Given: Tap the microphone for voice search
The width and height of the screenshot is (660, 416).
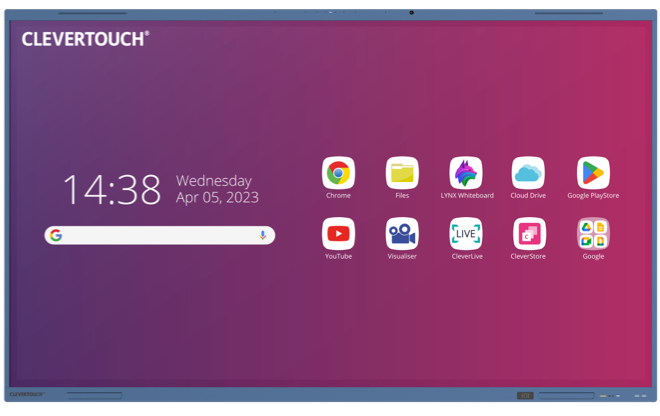Looking at the screenshot, I should (x=263, y=235).
